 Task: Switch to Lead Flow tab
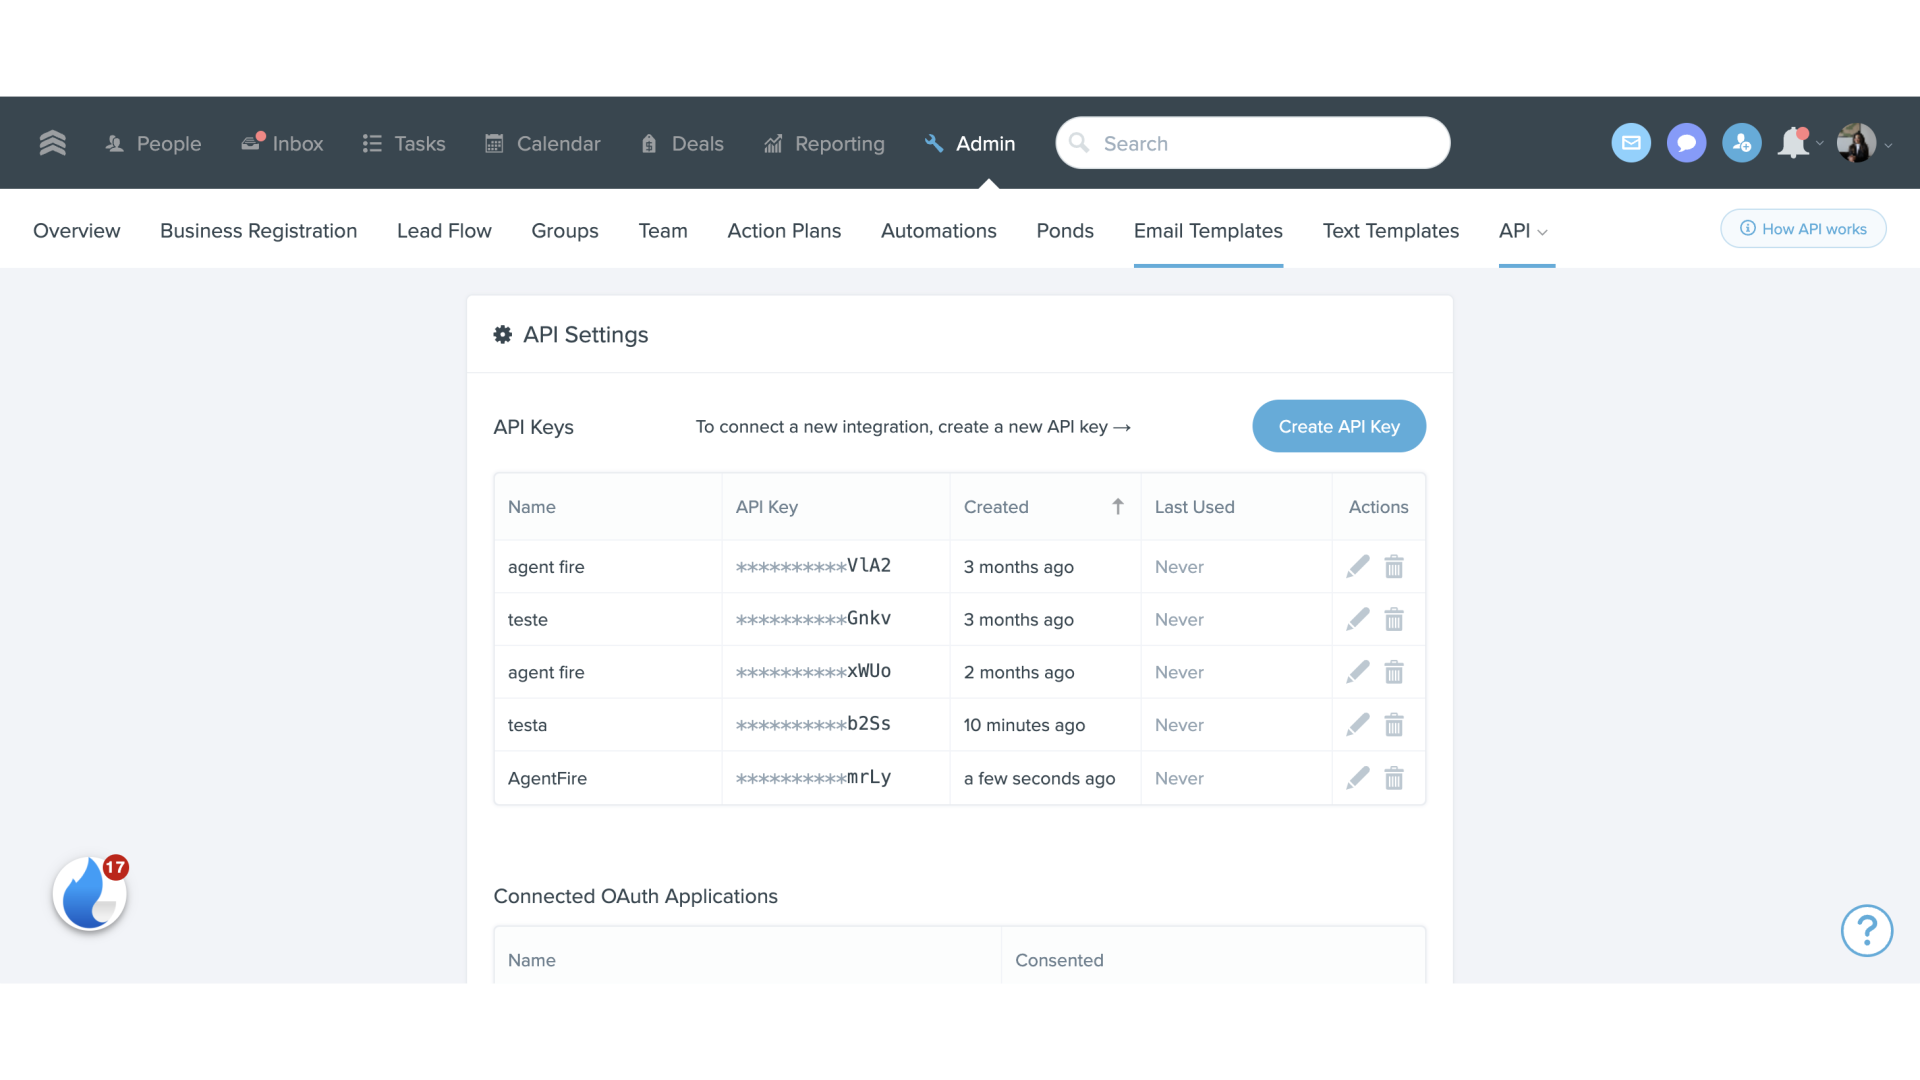[444, 231]
